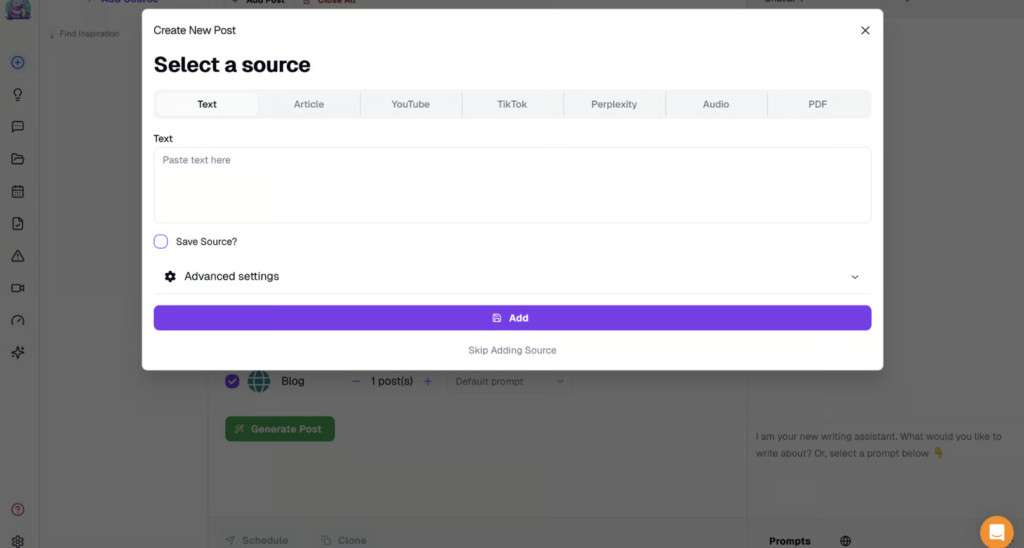Click the Skip Adding Source link
The height and width of the screenshot is (548, 1024).
(512, 350)
